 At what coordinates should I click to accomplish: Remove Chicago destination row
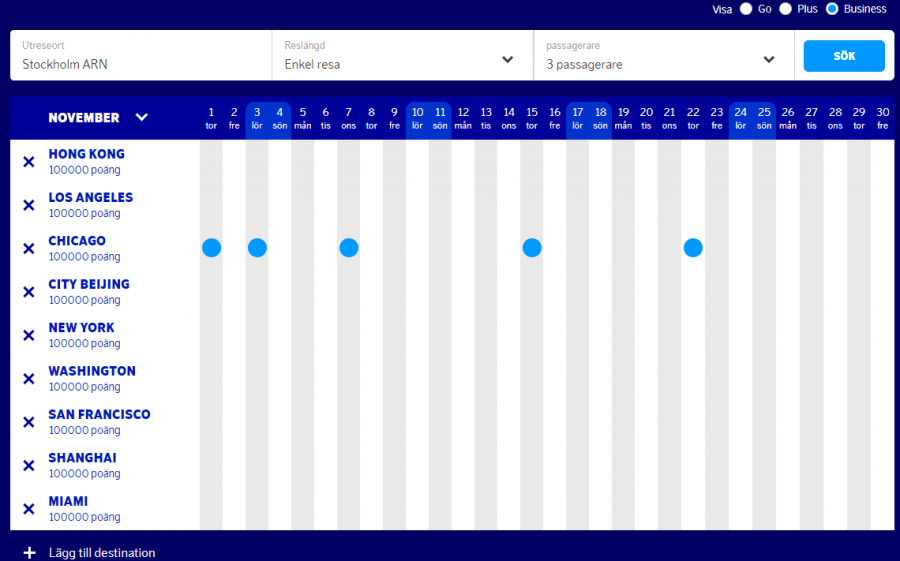pyautogui.click(x=29, y=248)
